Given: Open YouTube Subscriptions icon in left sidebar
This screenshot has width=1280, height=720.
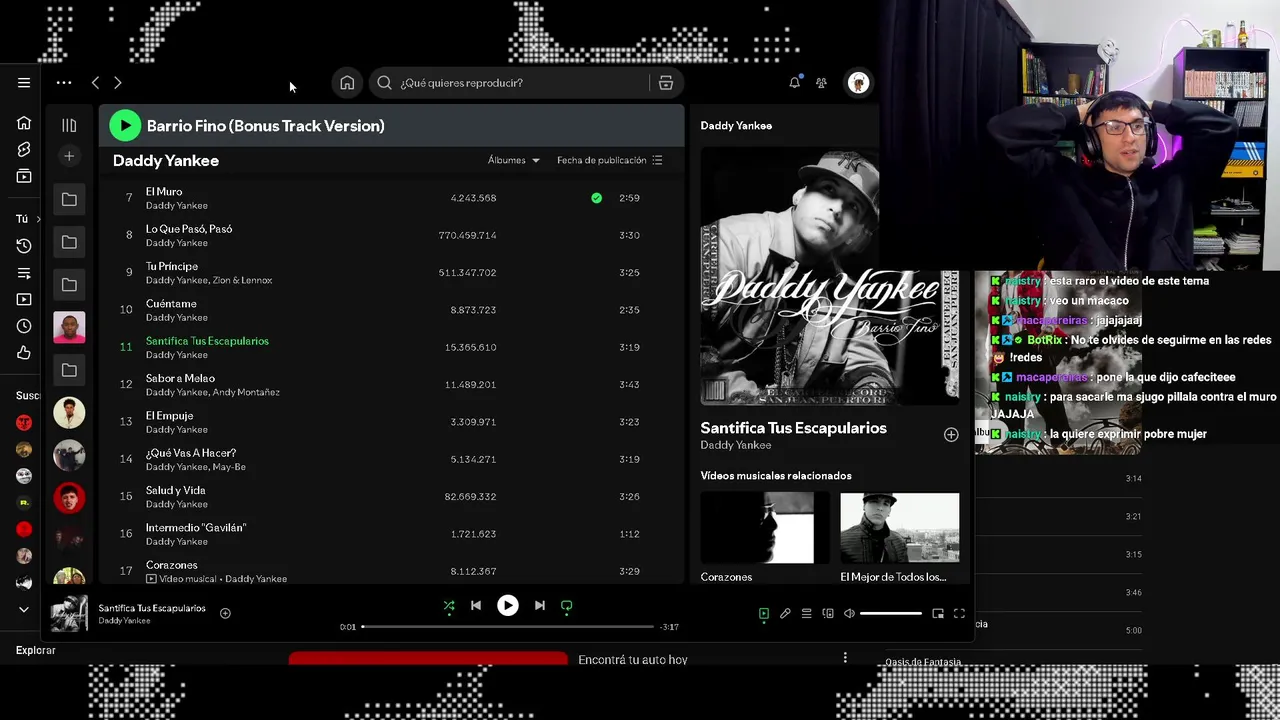Looking at the screenshot, I should 24,177.
